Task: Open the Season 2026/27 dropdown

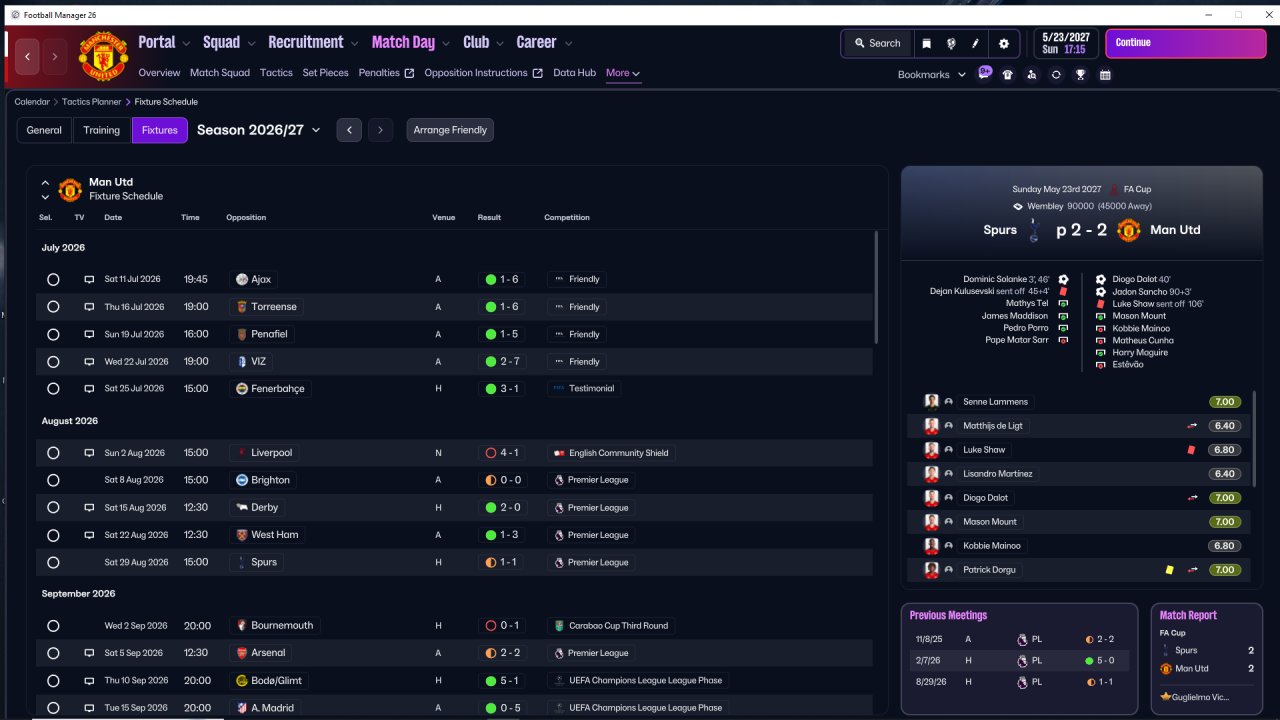Action: pos(259,130)
